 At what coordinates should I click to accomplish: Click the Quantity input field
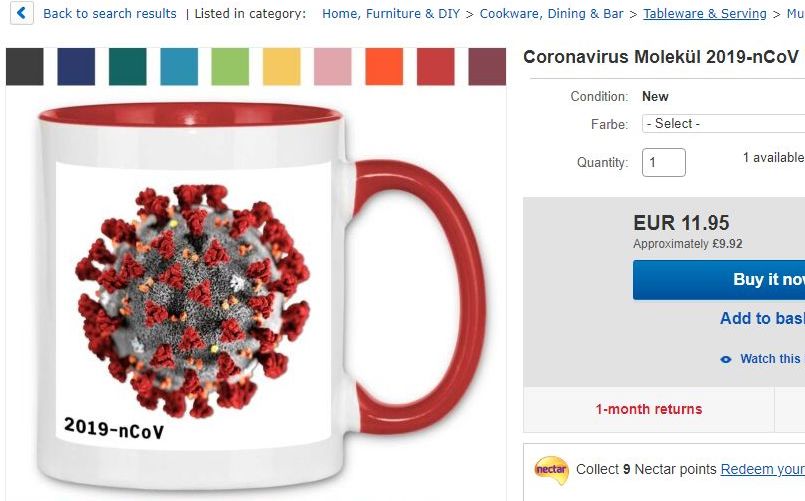pos(663,162)
